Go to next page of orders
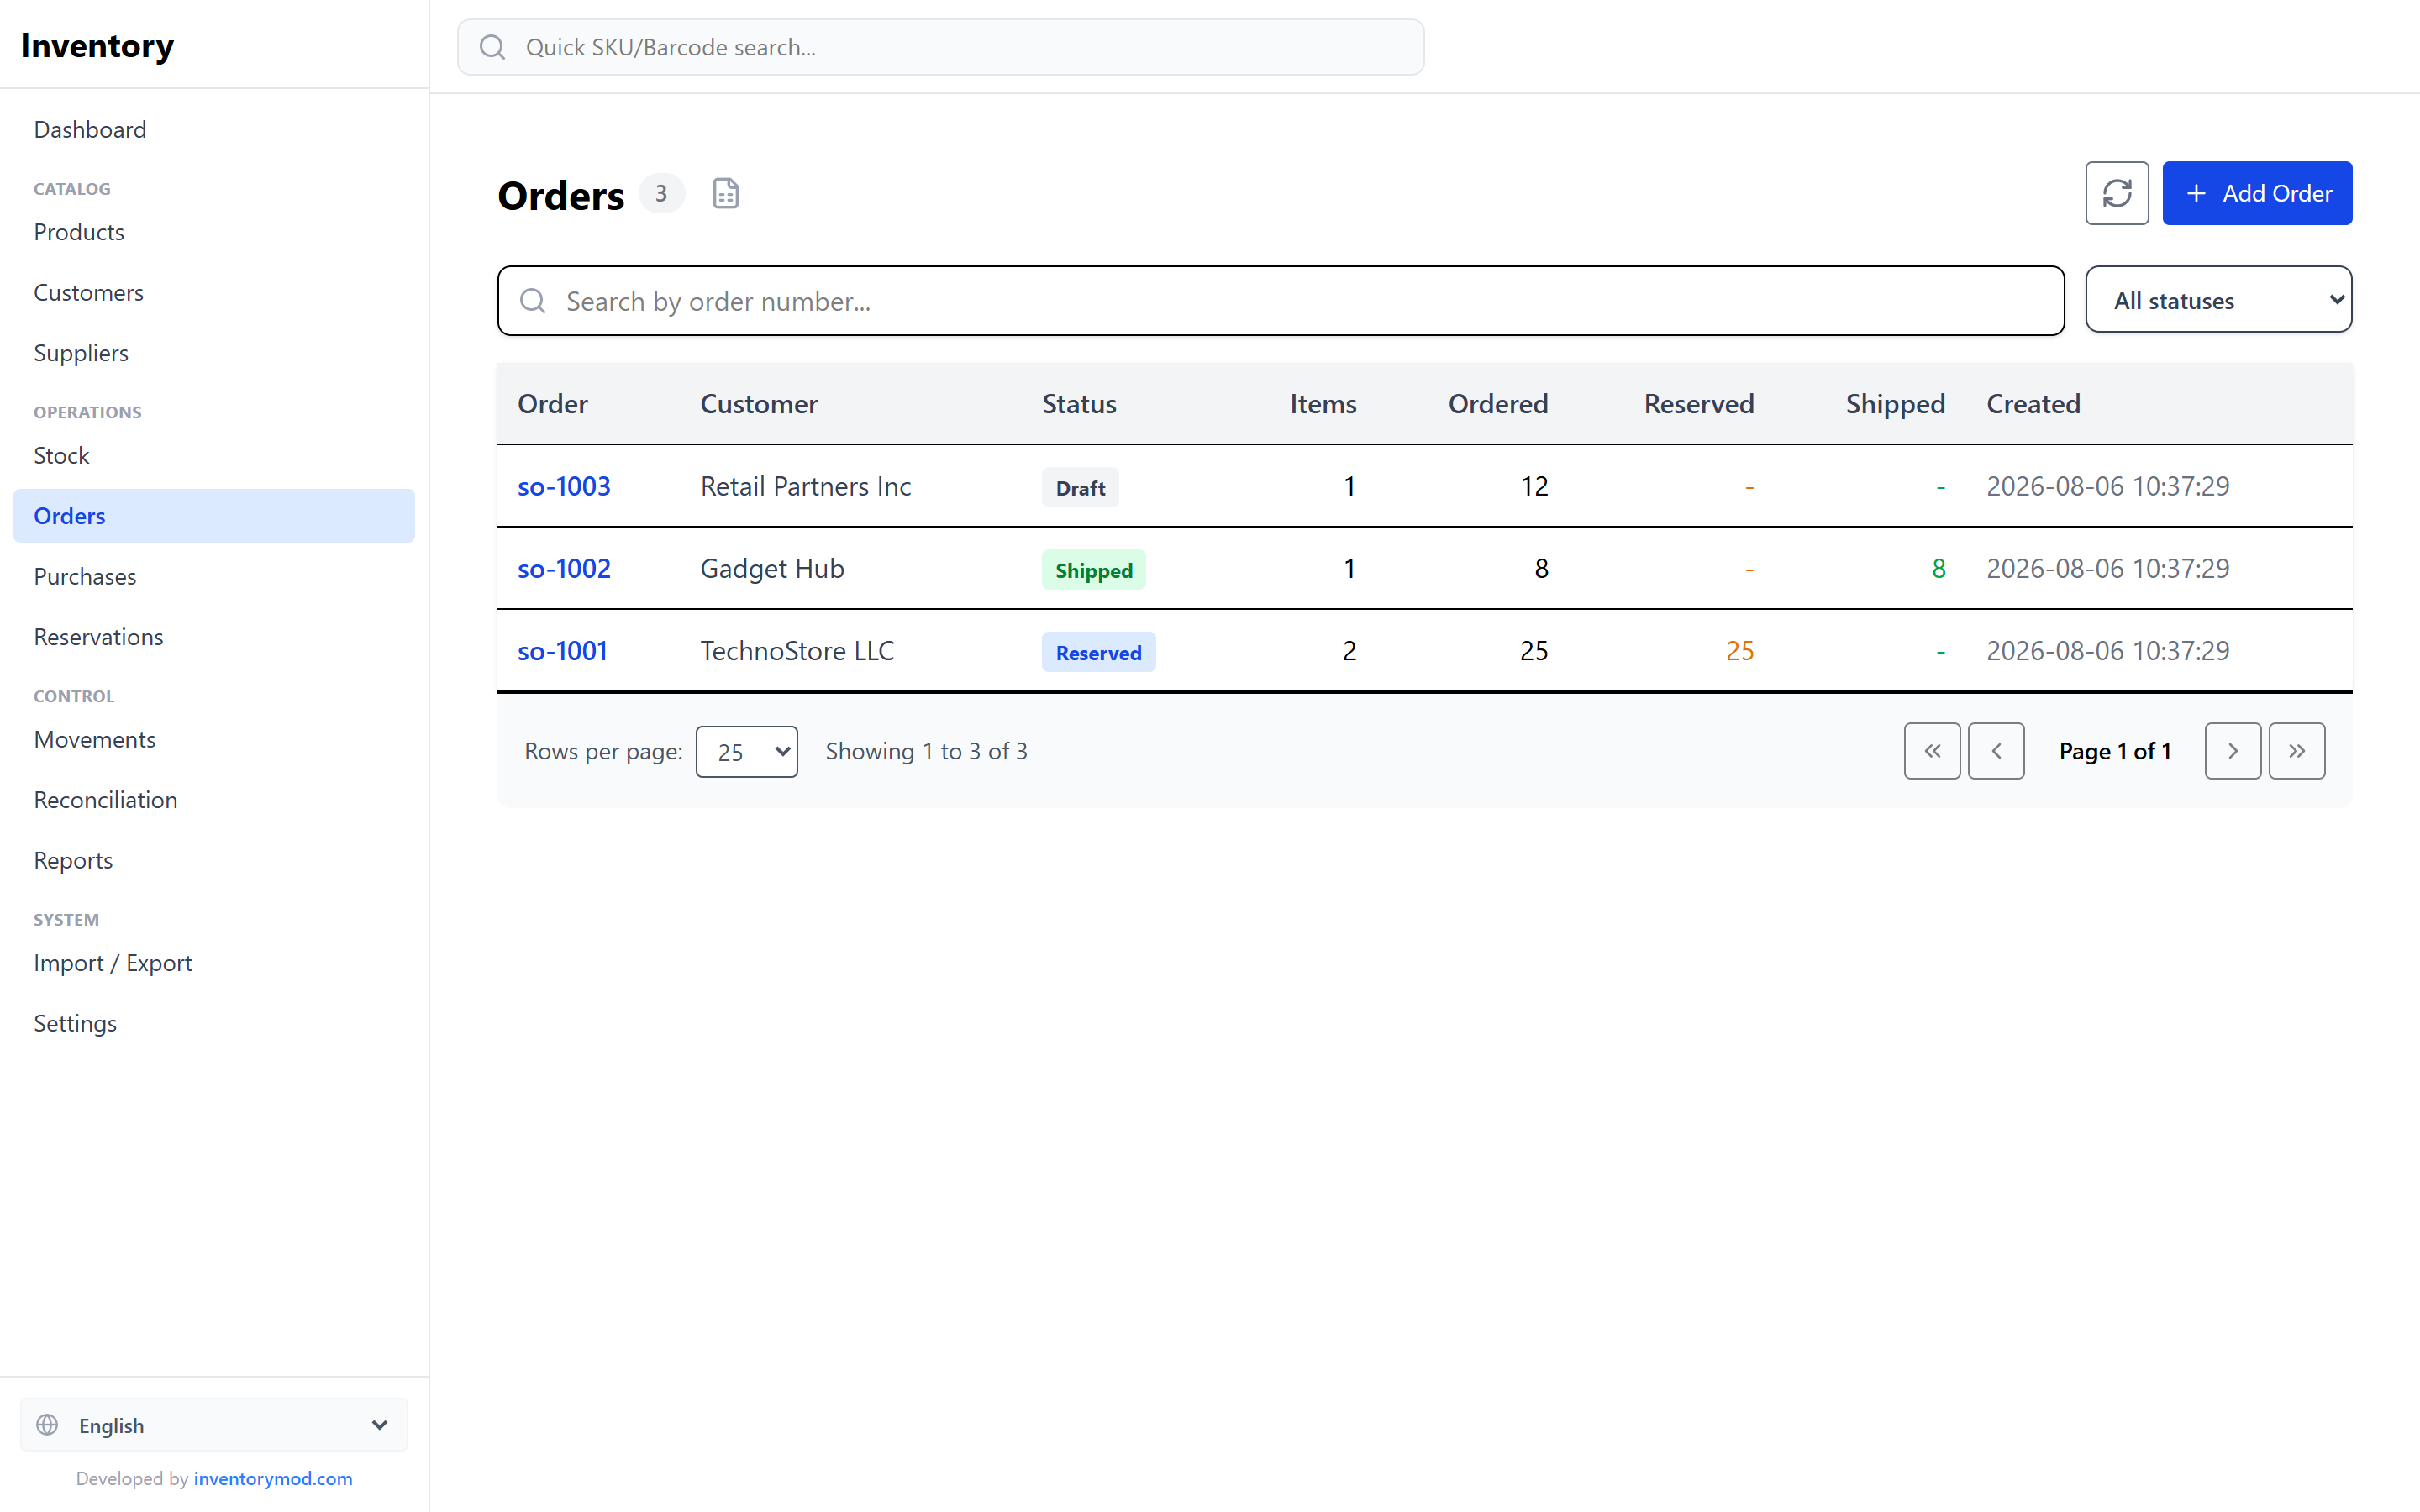 [2232, 751]
